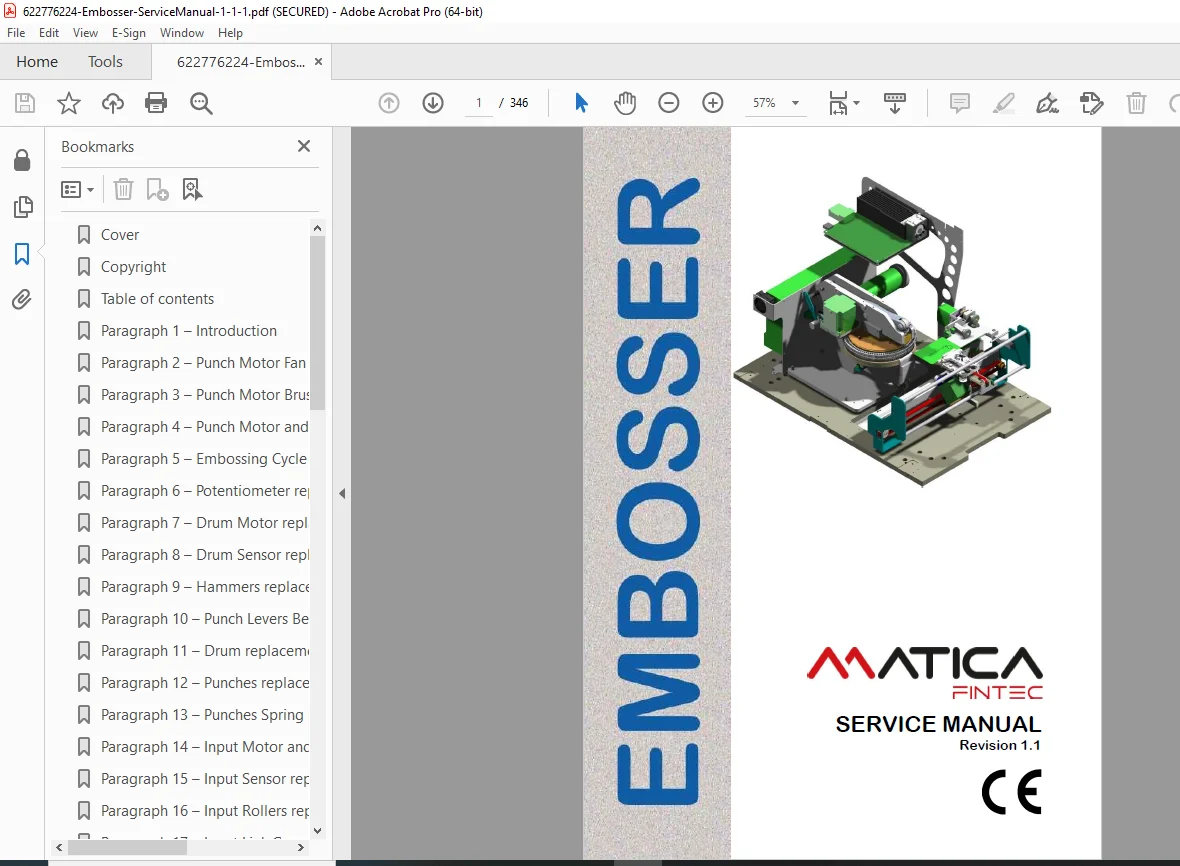
Task: Toggle the Bookmarks panel icon
Action: (x=23, y=254)
